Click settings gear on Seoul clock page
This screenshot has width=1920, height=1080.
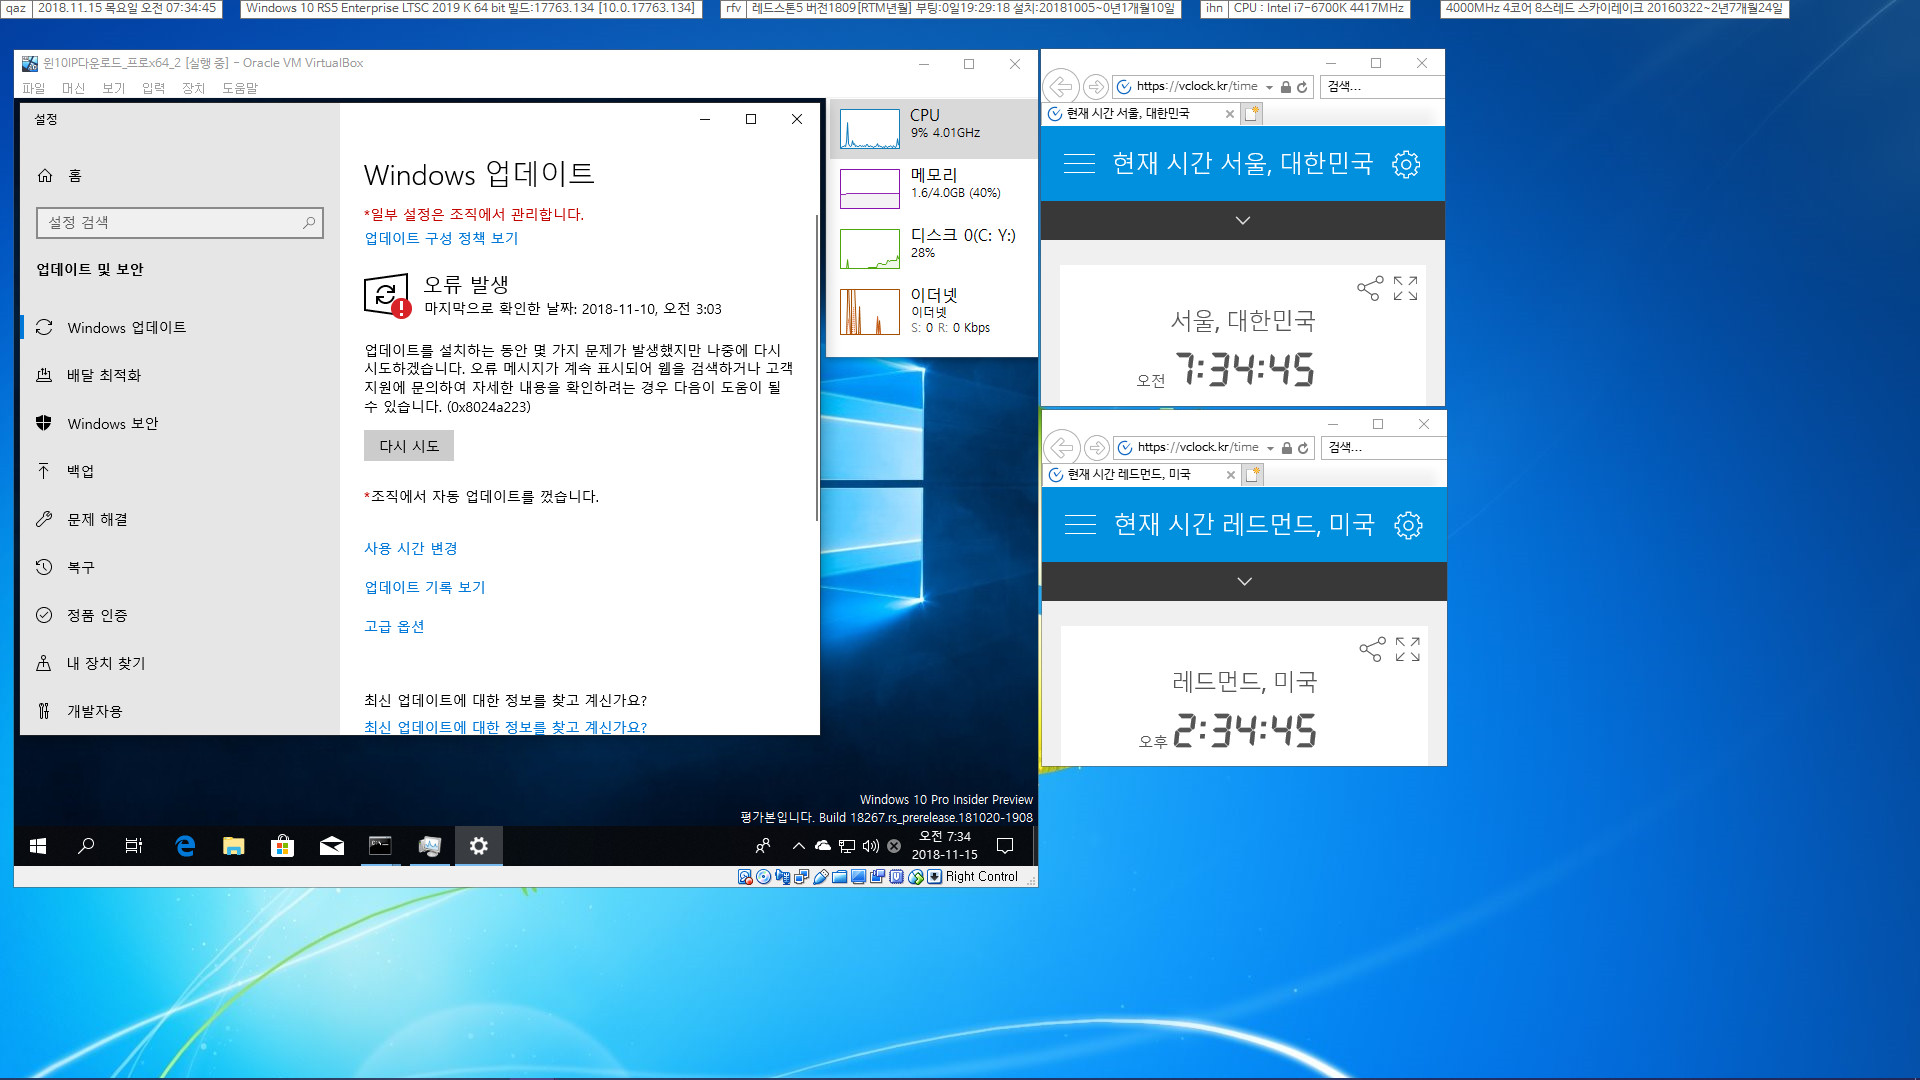[x=1406, y=164]
